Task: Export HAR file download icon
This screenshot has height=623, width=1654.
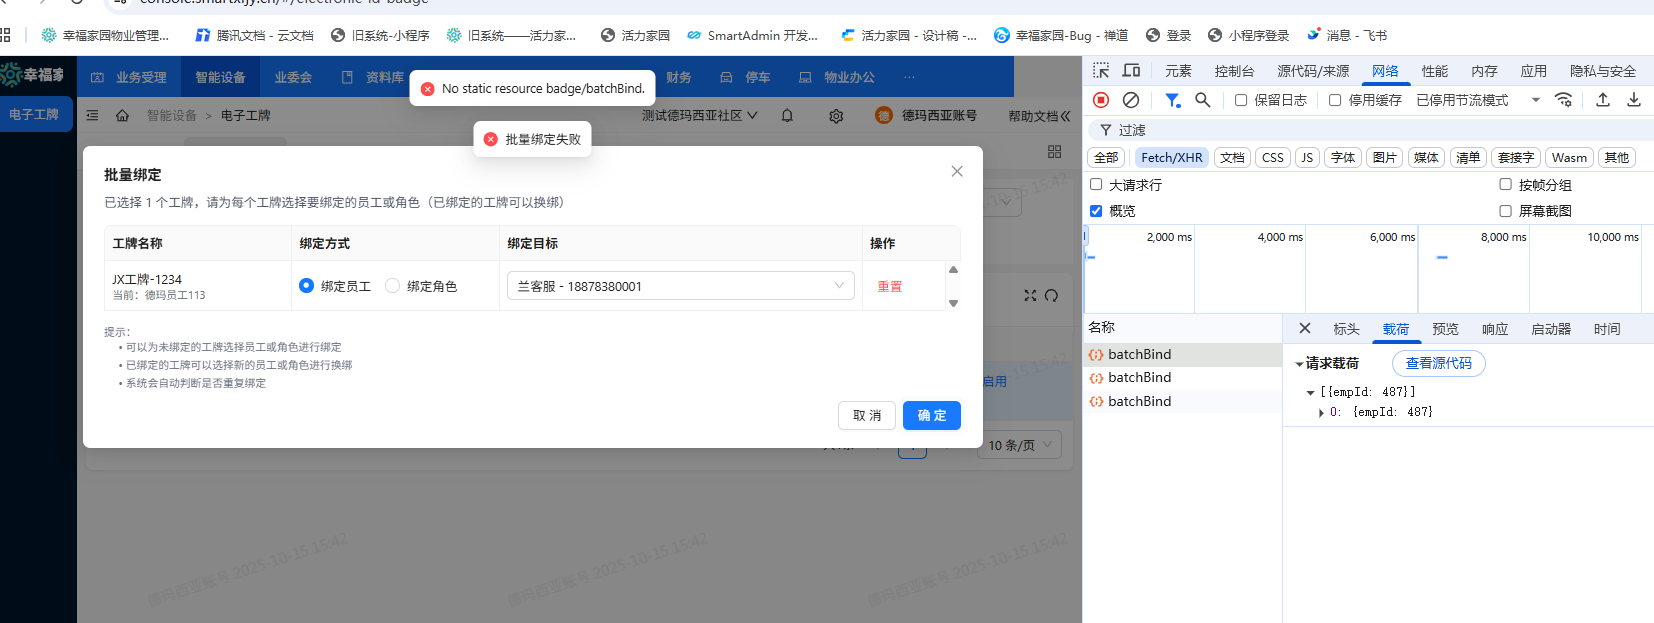Action: [x=1634, y=100]
